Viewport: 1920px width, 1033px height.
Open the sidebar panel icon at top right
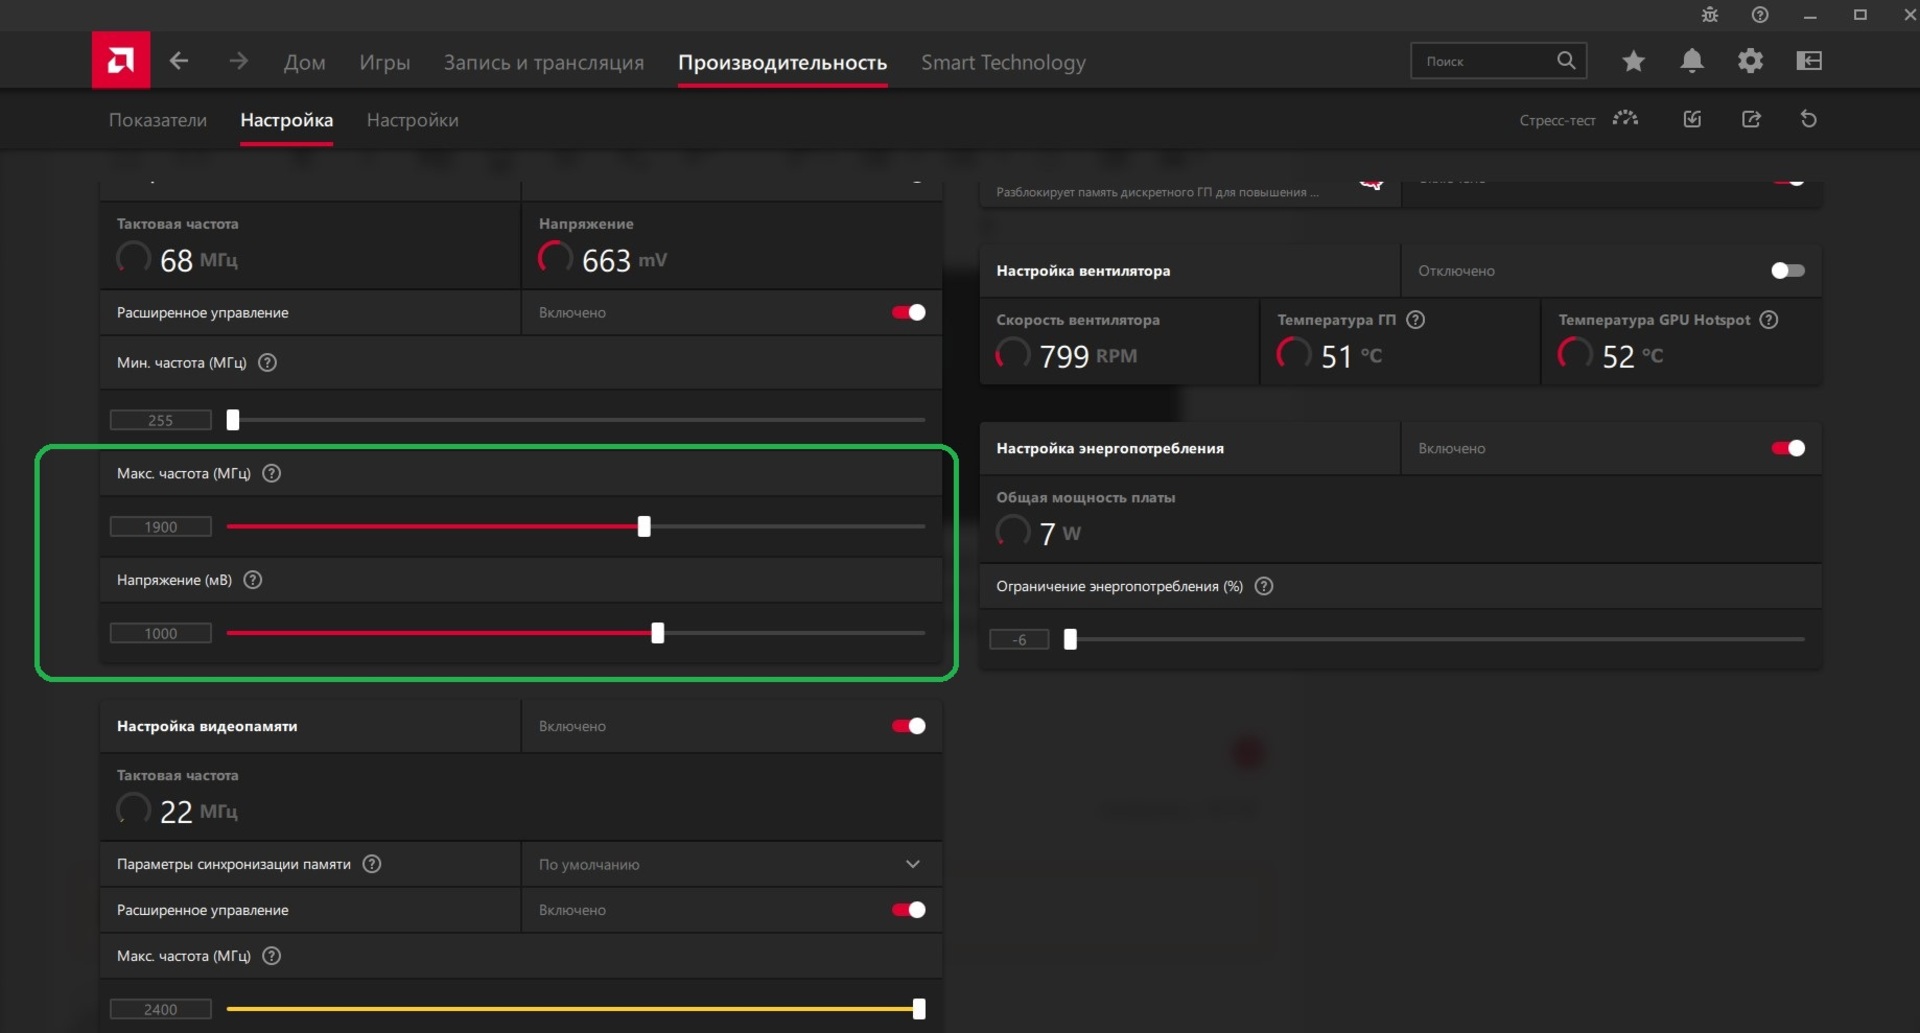pos(1808,61)
